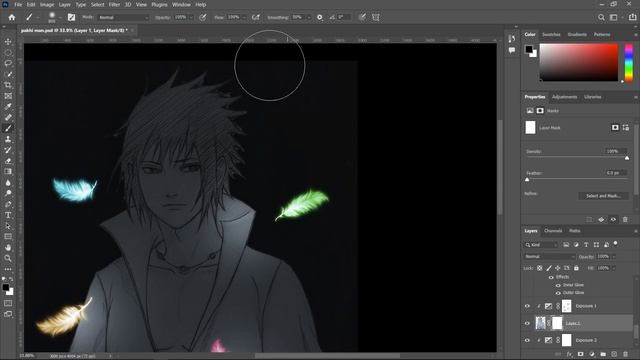Click the Density slider track
The width and height of the screenshot is (640, 360).
[576, 158]
